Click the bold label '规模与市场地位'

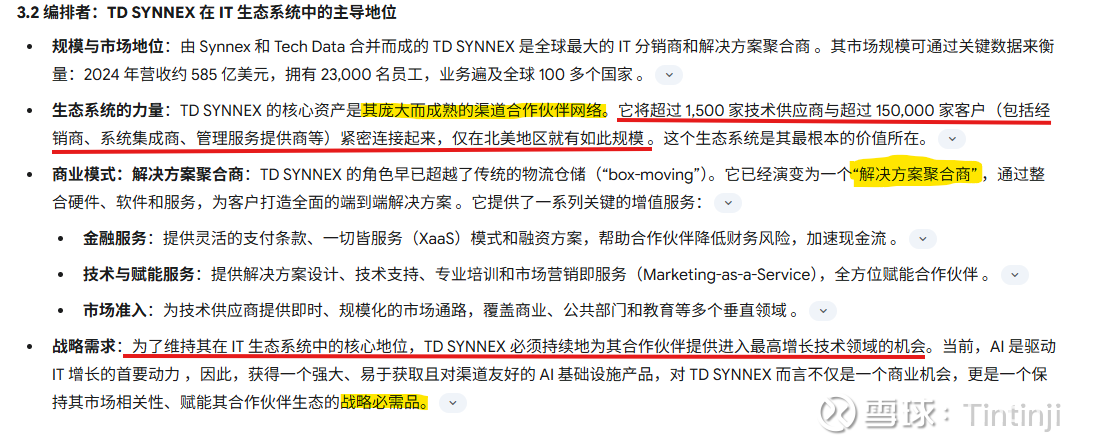pyautogui.click(x=108, y=47)
